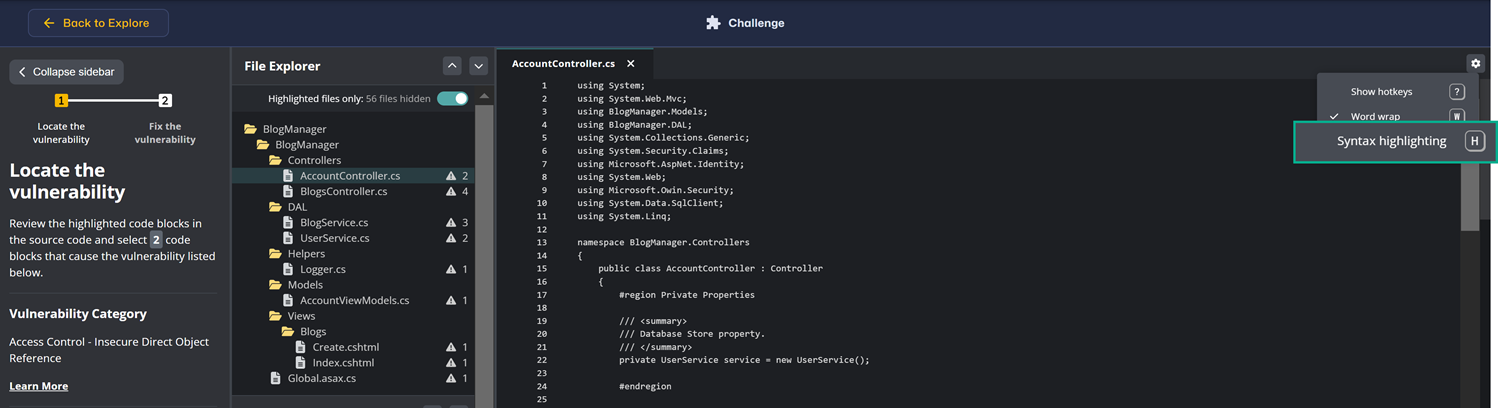Click the Global.asax.cs file icon
Viewport: 1498px width, 408px height.
pos(275,378)
